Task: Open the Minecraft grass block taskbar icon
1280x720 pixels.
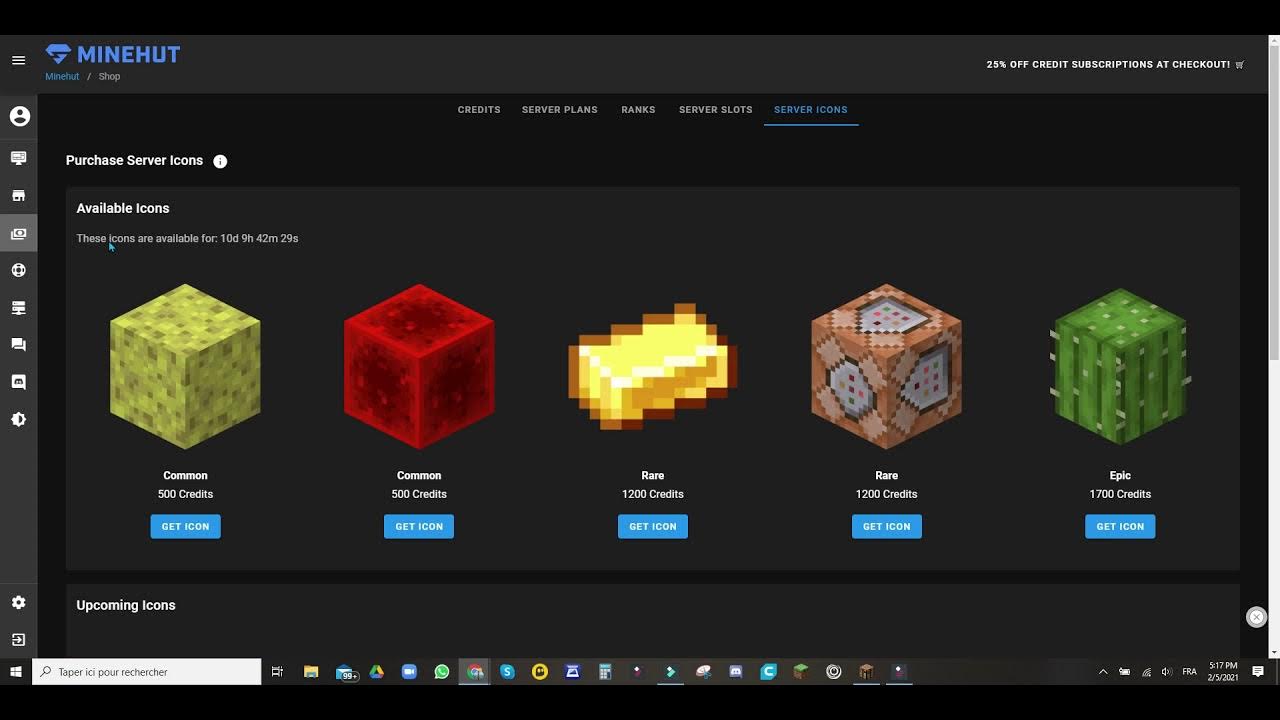Action: tap(801, 672)
